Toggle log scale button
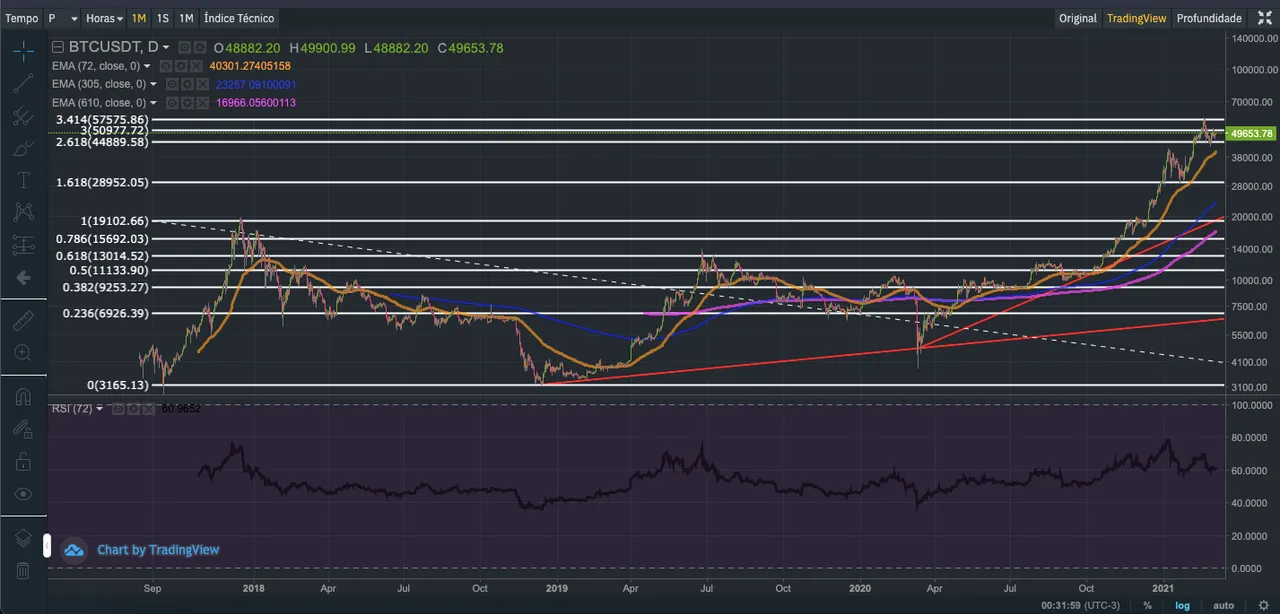Viewport: 1280px width, 614px height. [x=1182, y=605]
